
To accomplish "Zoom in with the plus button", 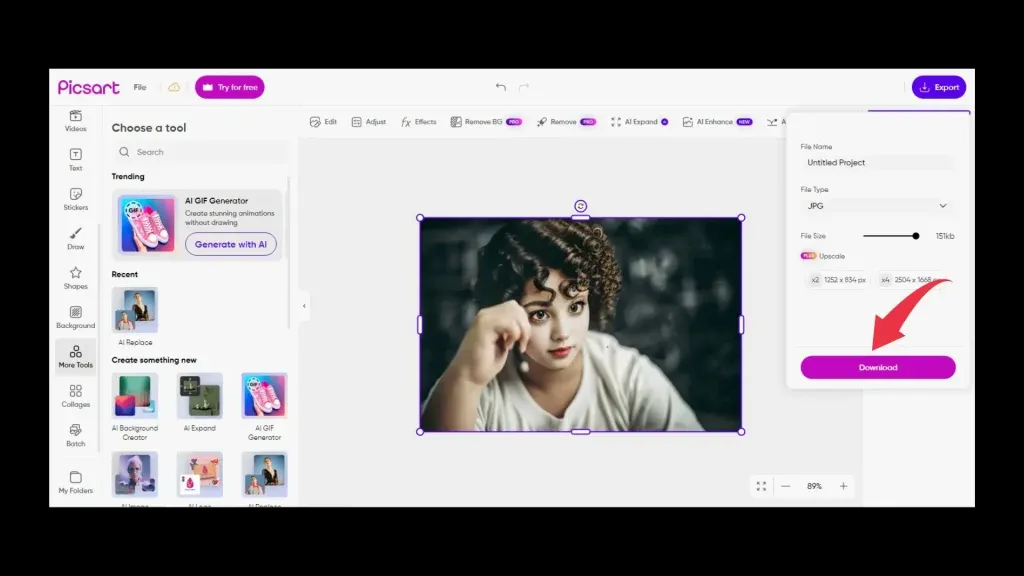I will coord(843,486).
